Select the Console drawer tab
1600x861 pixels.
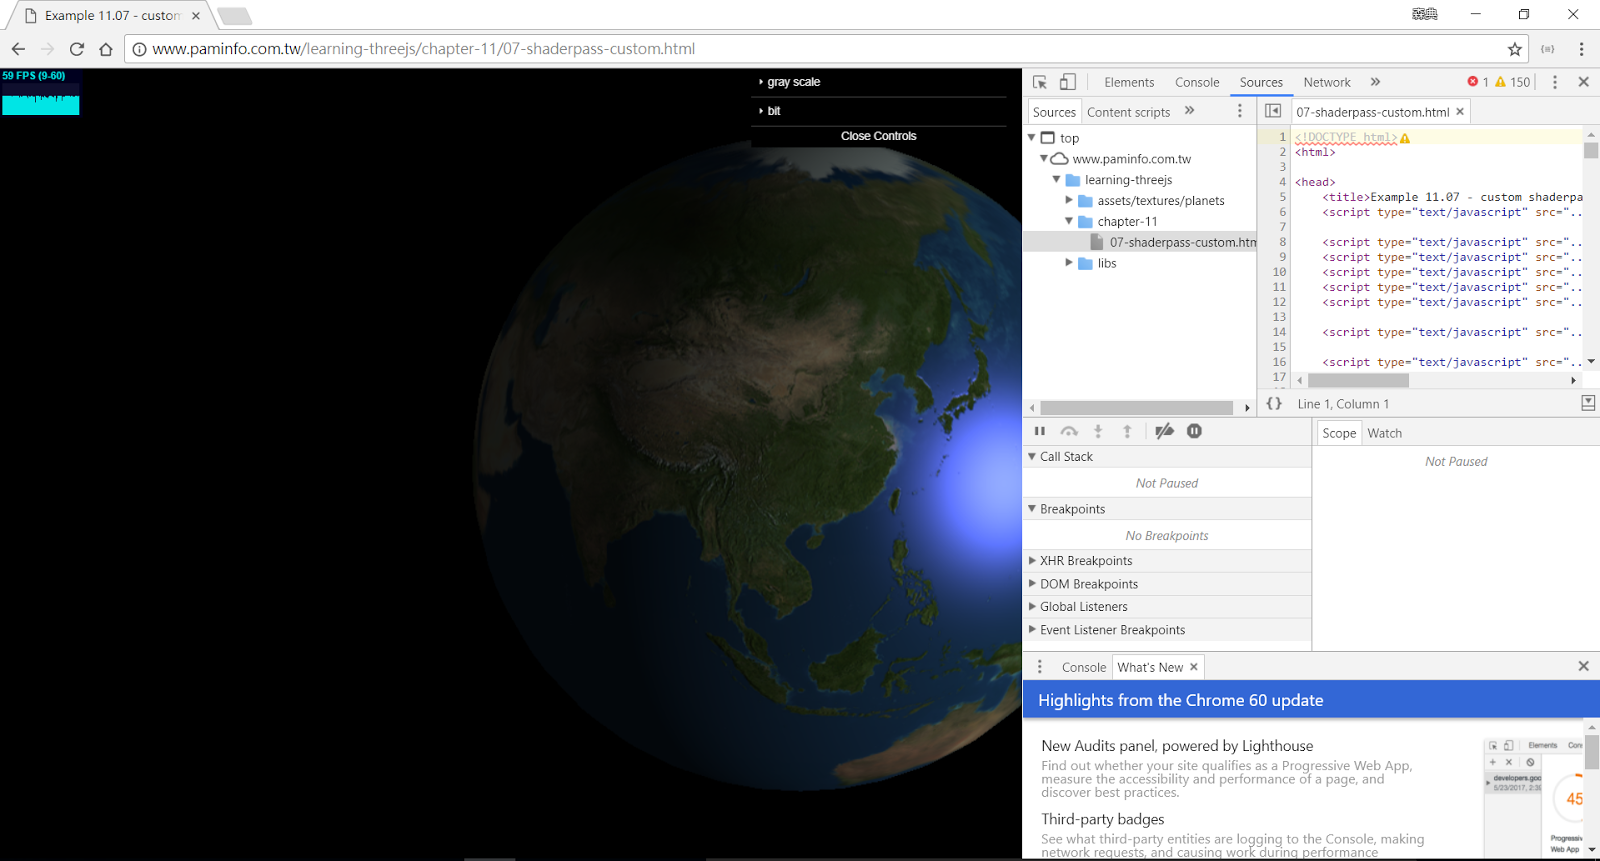click(x=1083, y=667)
